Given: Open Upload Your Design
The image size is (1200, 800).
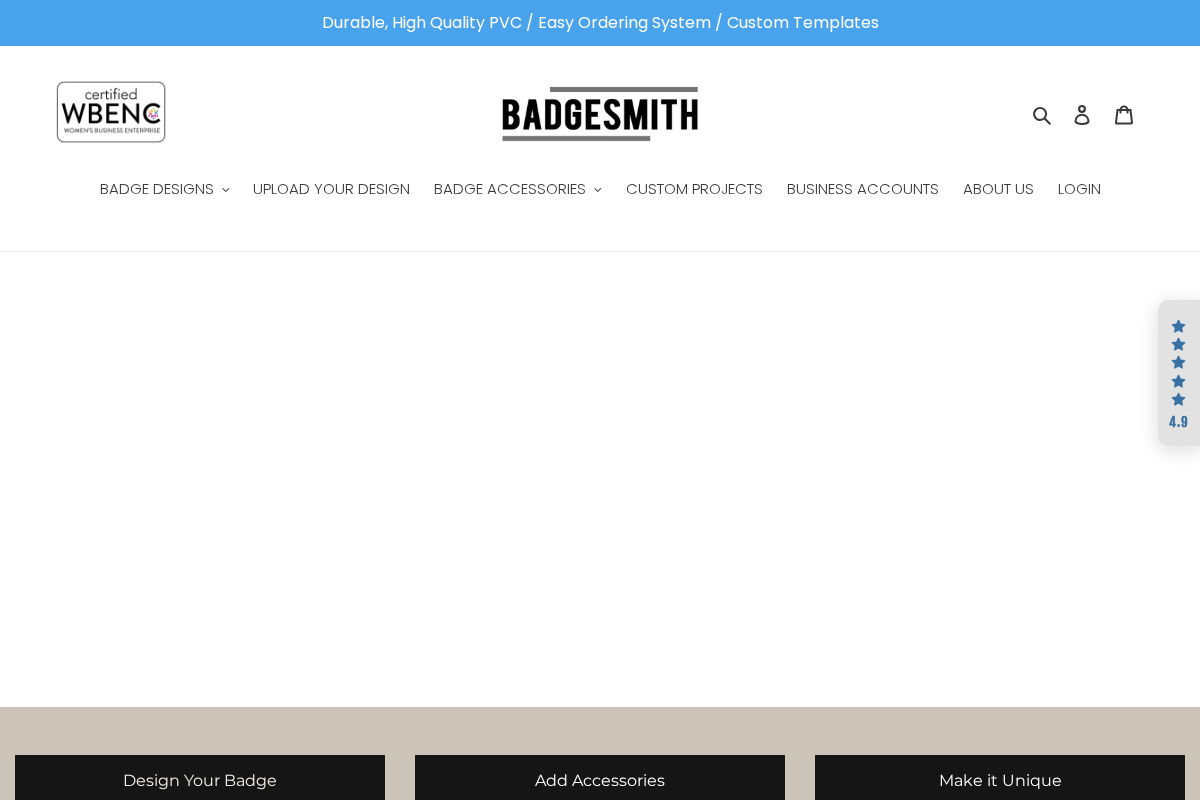Looking at the screenshot, I should click(x=331, y=189).
